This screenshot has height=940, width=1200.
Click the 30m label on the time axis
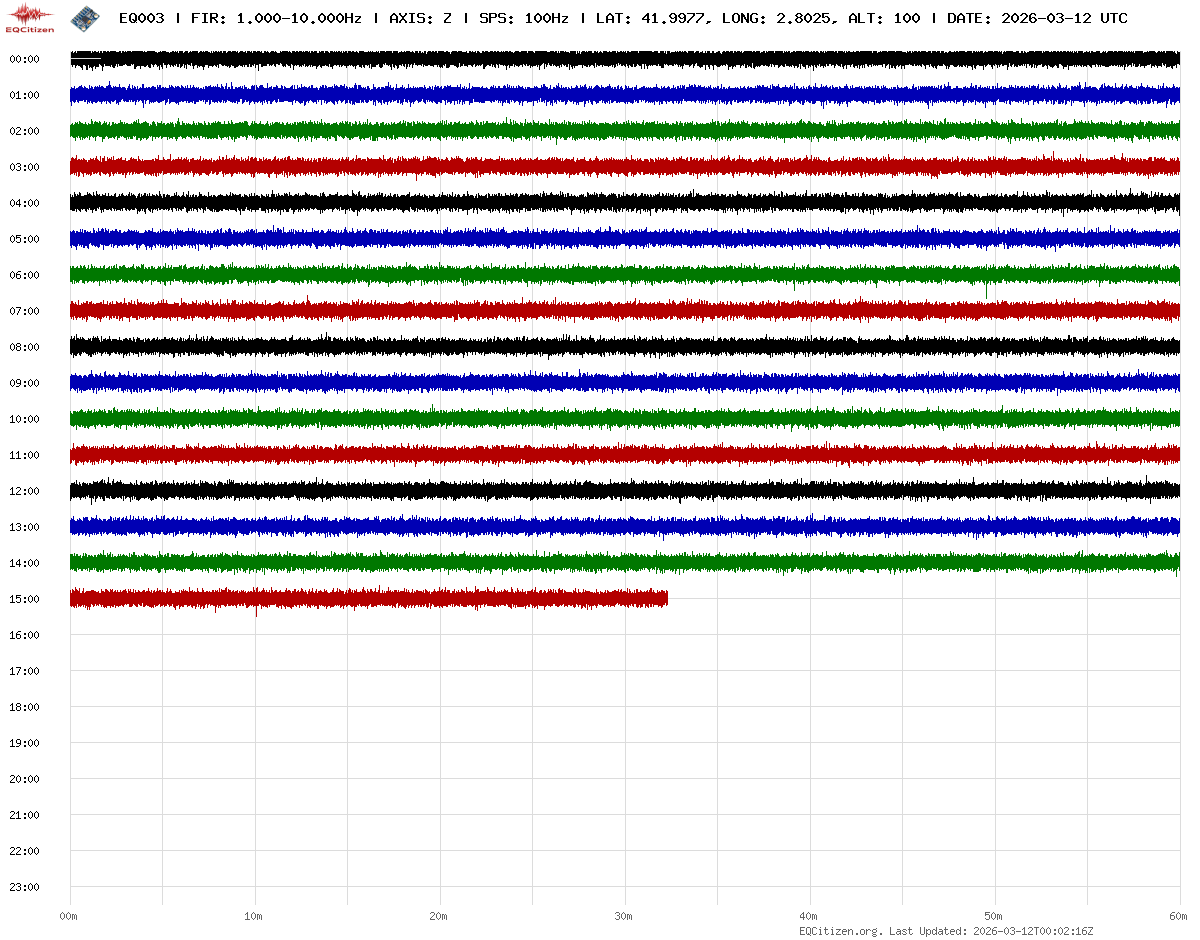point(624,917)
